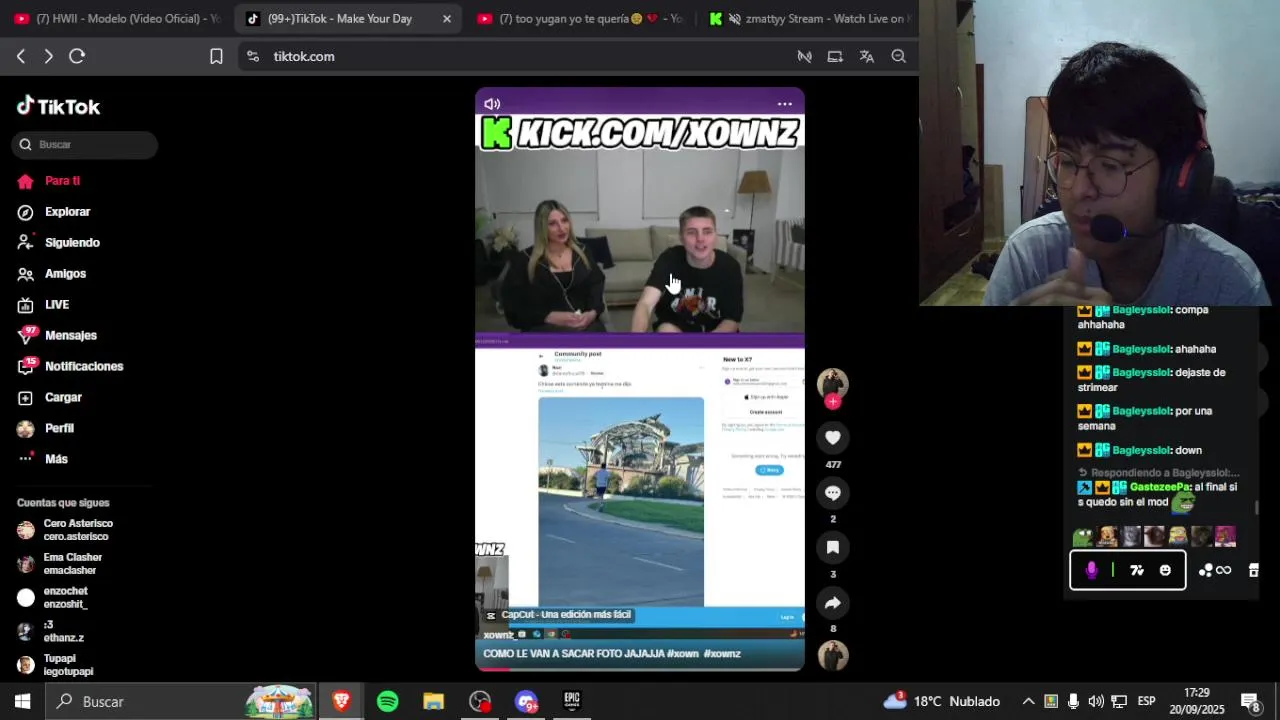Click the #xown hashtag
Screen dimensions: 1280x720
[683, 654]
